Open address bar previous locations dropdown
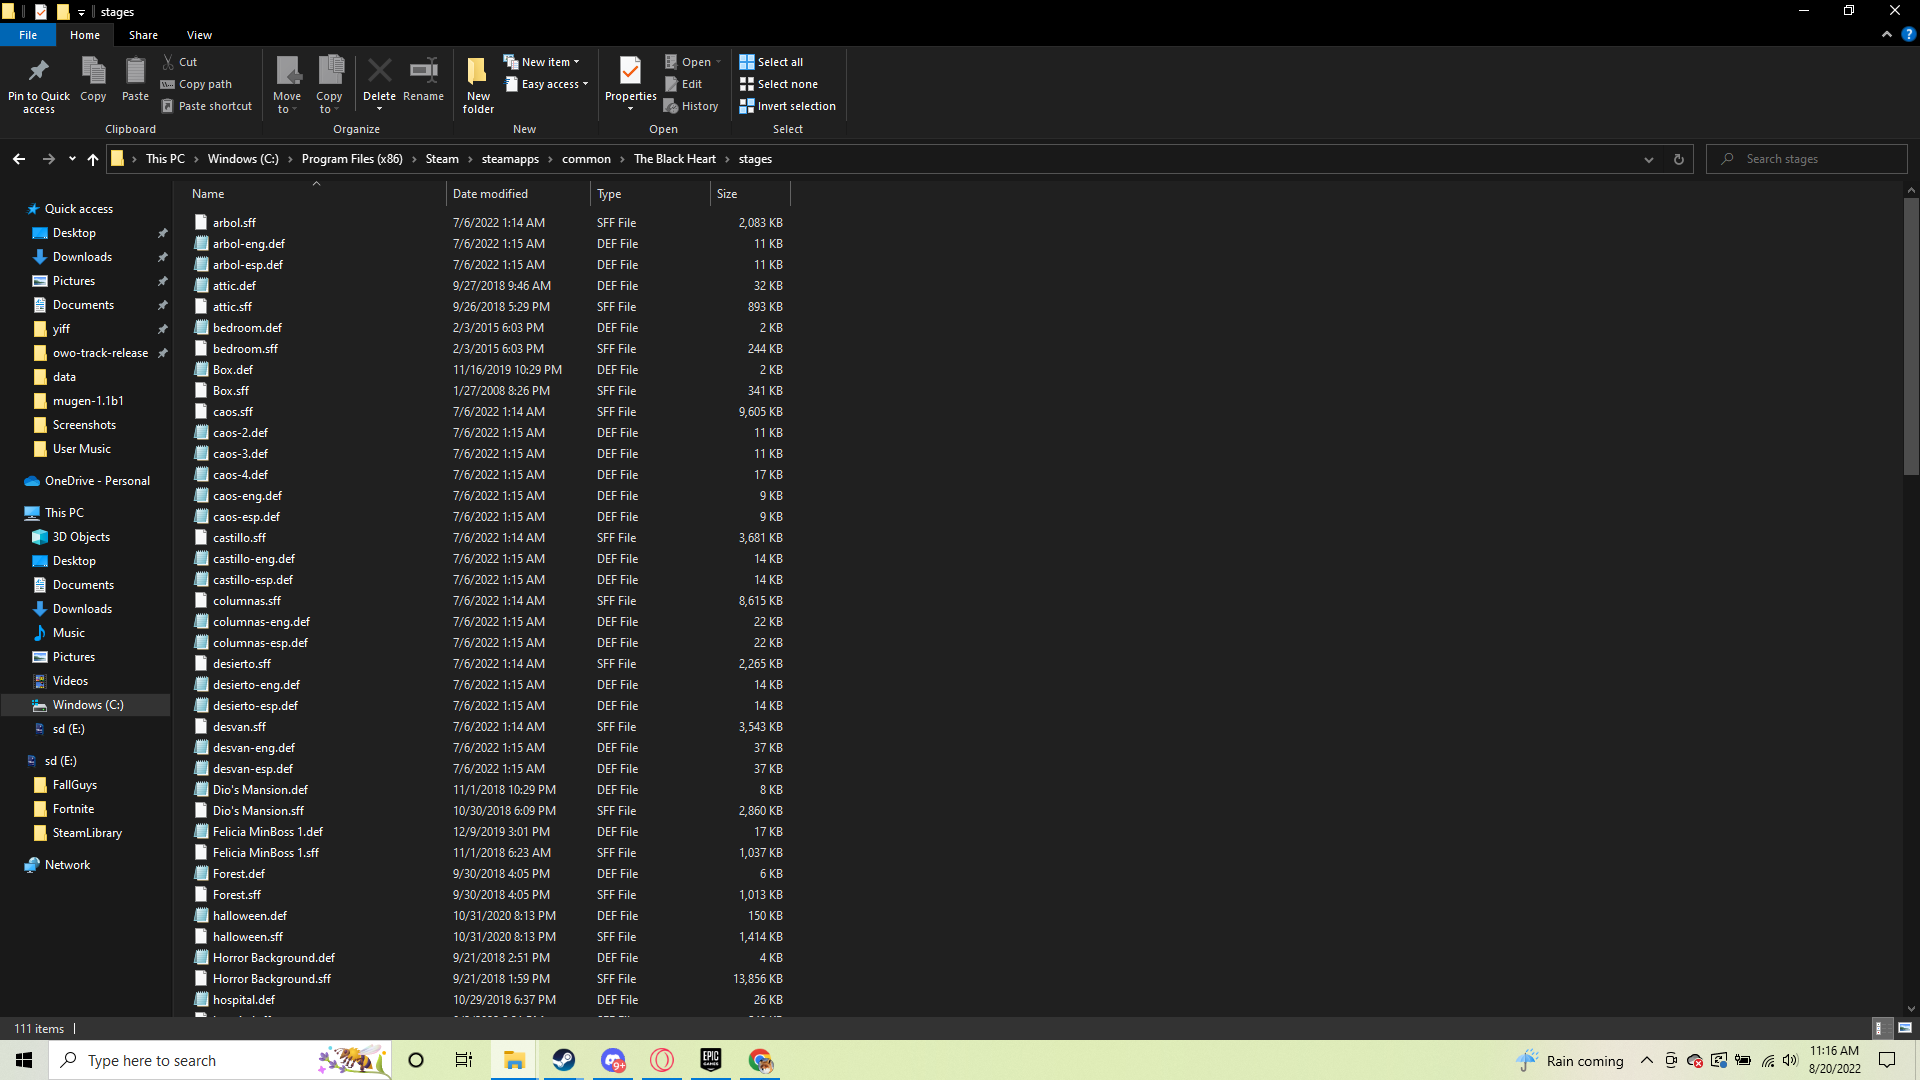Image resolution: width=1920 pixels, height=1080 pixels. tap(1649, 159)
